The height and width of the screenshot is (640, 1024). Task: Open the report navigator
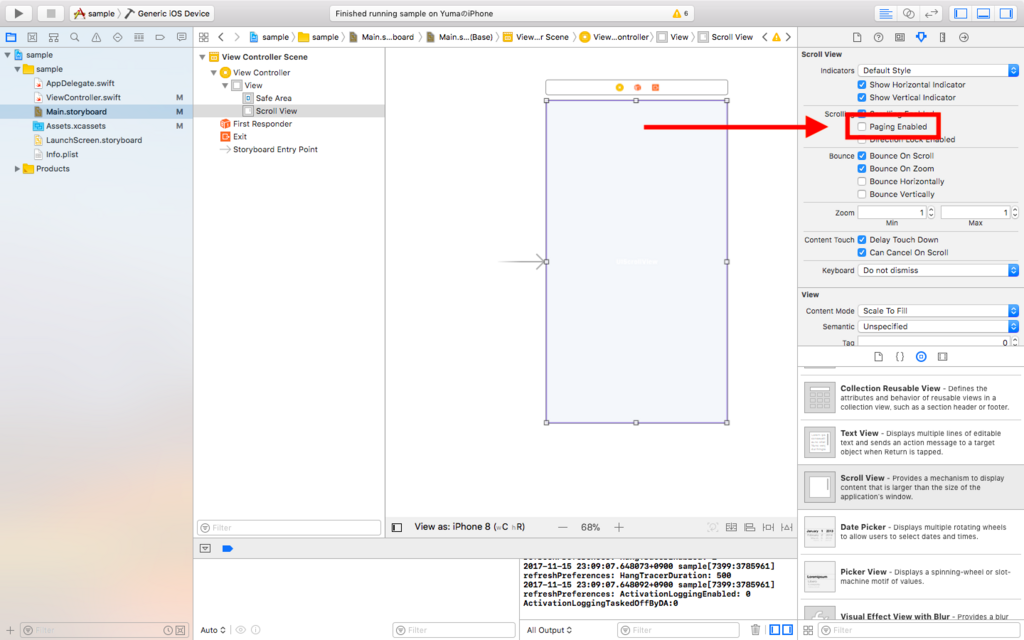[182, 37]
